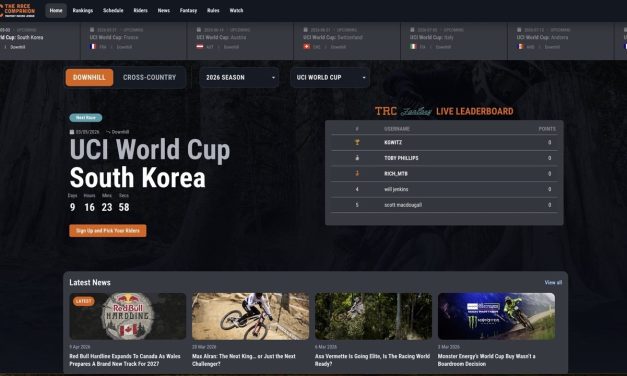
Task: Open Max Alran: The Next King headline
Action: (x=244, y=360)
